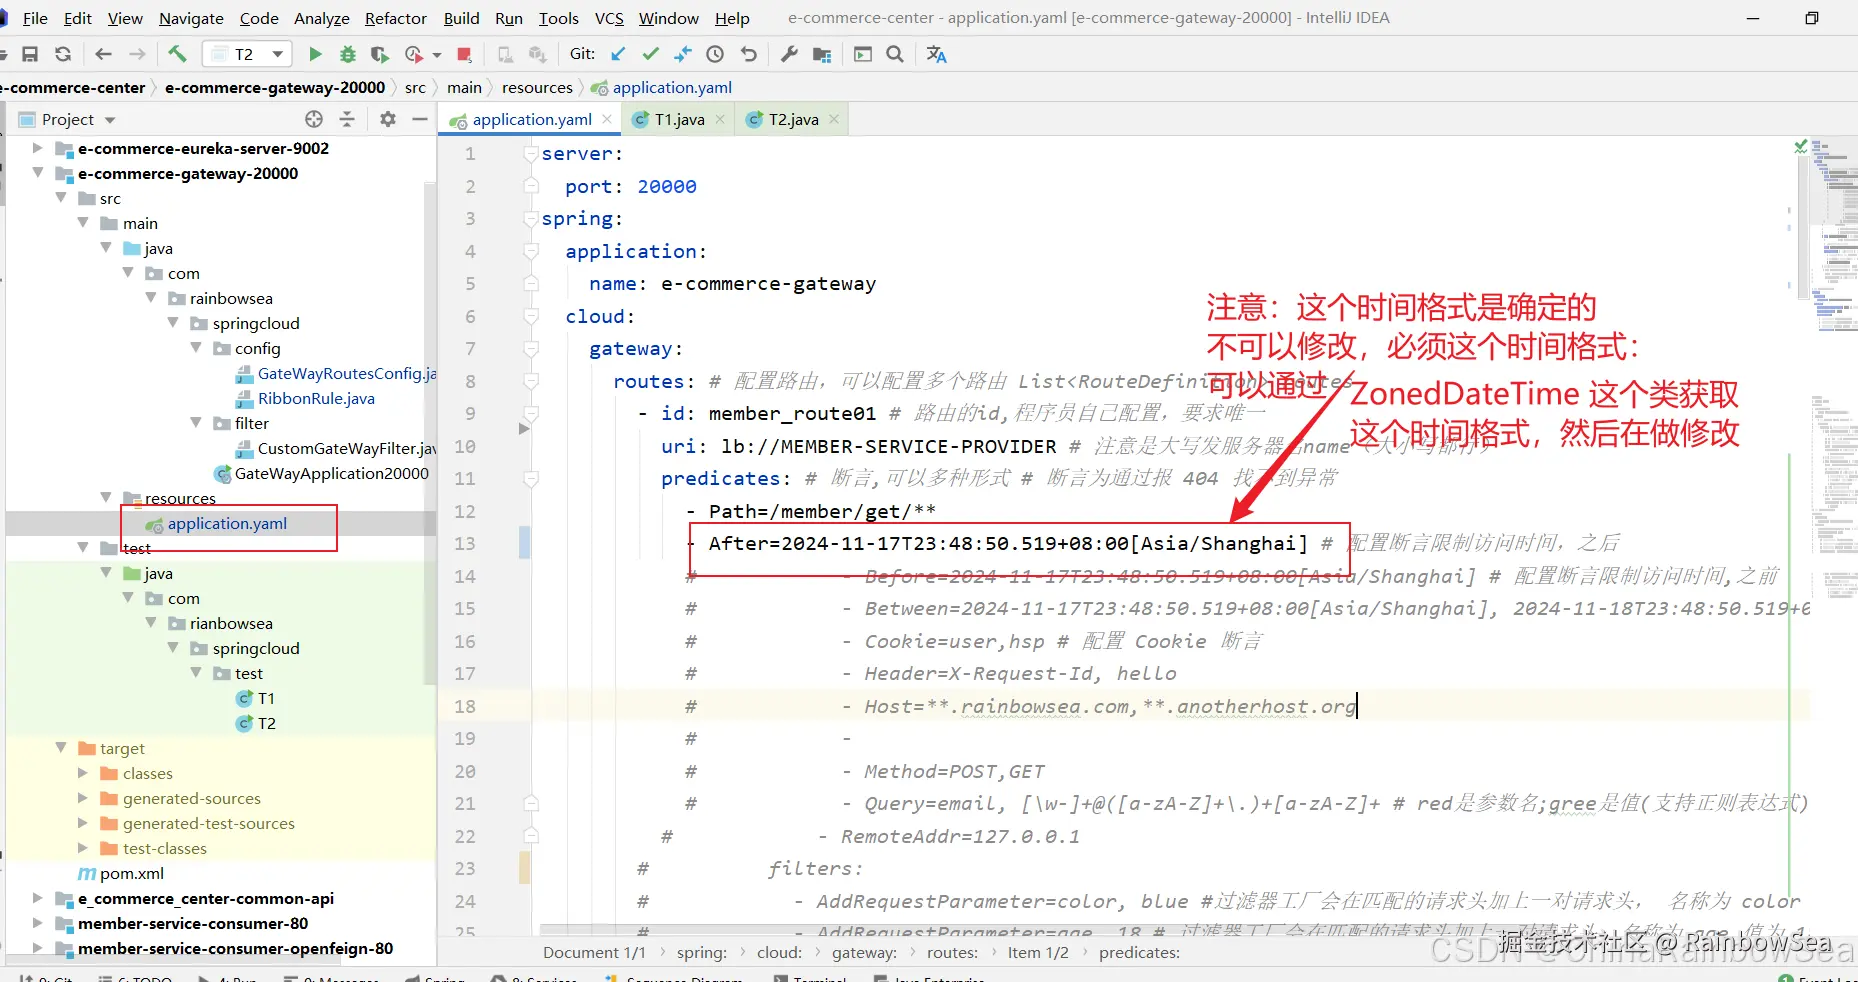Click e-commerce-gateway-20000 in the navigation bar

click(x=275, y=88)
